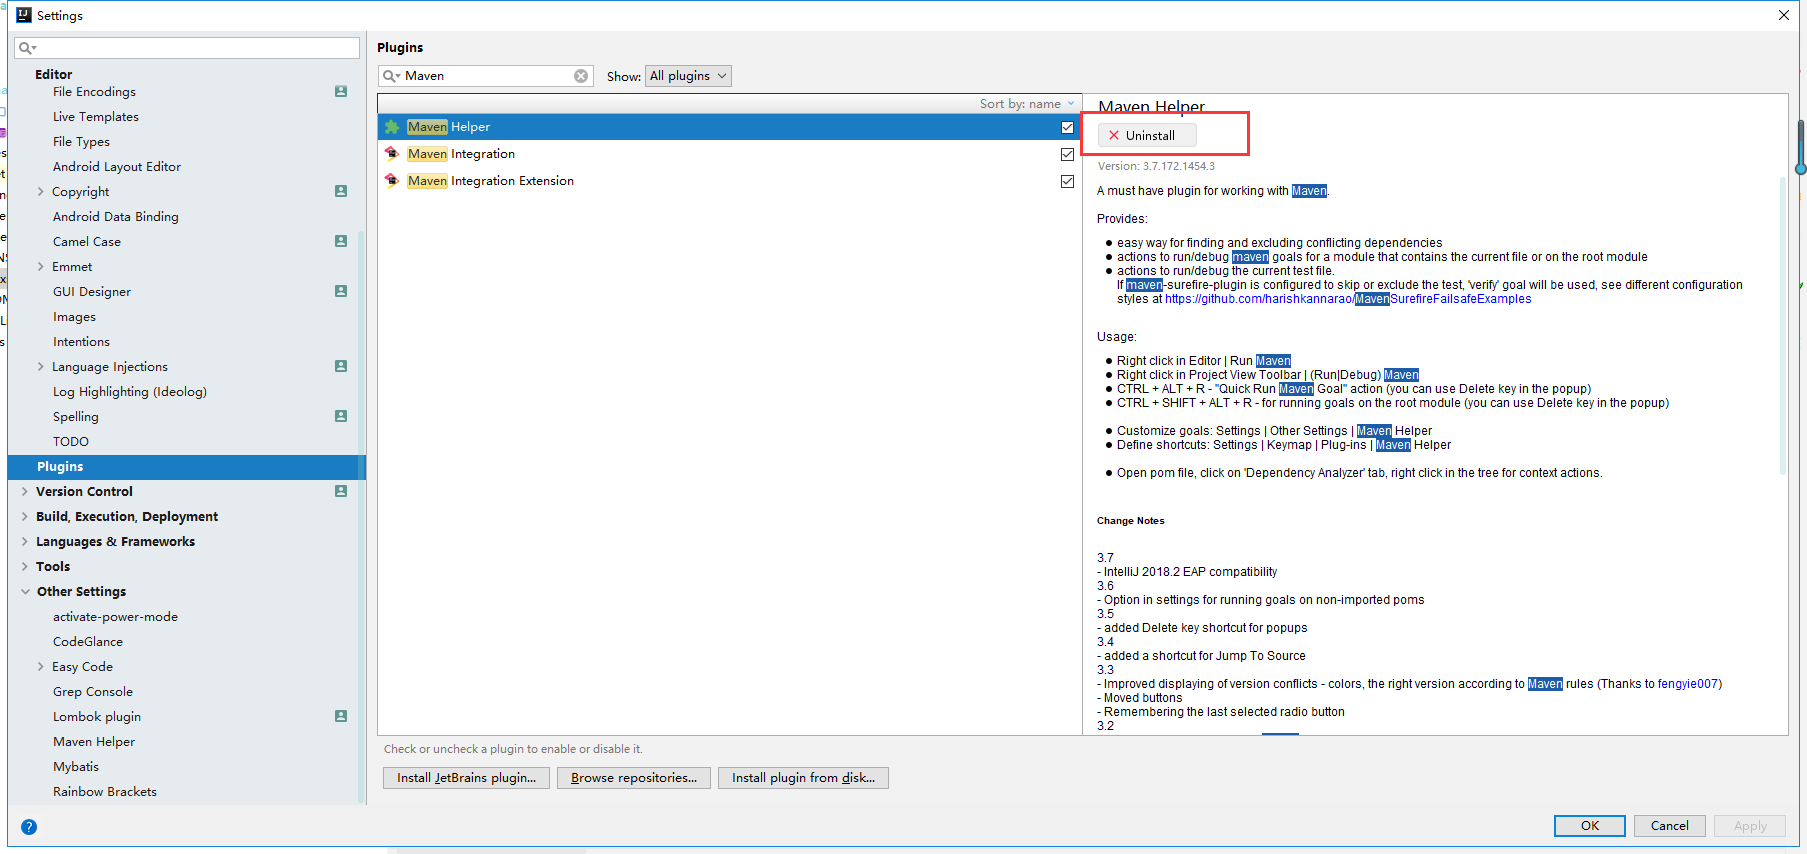The image size is (1807, 854).
Task: Click the plugin description vertical scrollbar
Action: click(1783, 325)
